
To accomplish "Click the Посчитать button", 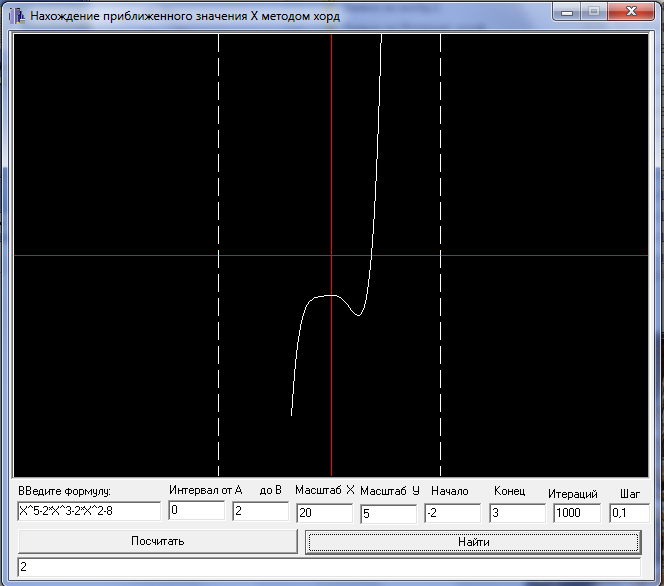I will click(158, 541).
